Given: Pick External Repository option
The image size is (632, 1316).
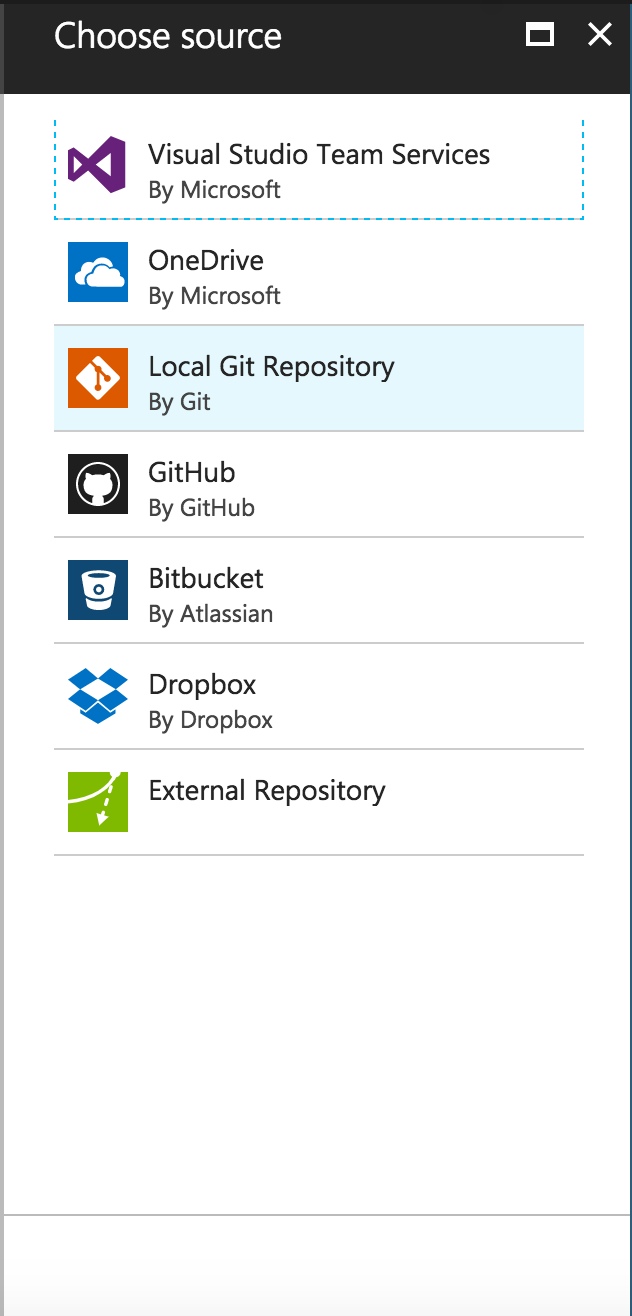Looking at the screenshot, I should click(318, 802).
